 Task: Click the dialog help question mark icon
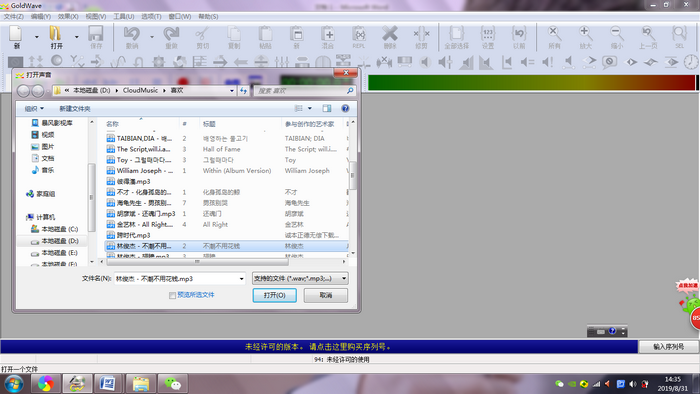(345, 108)
